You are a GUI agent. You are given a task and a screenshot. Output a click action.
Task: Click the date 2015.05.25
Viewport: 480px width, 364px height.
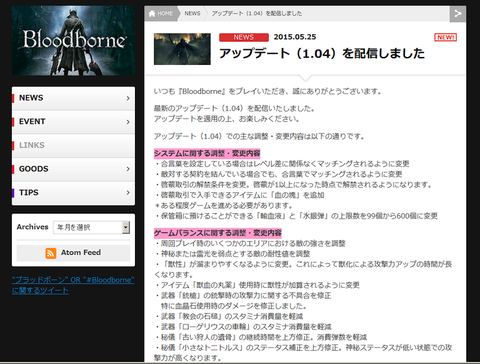(x=295, y=37)
